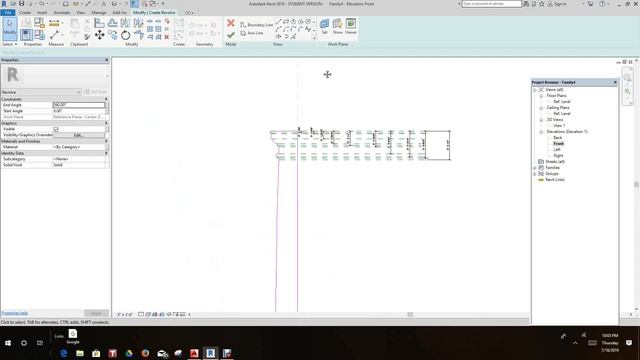Click the Properties palette icon in ribbon
Viewport: 640px width, 360px height.
(x=26, y=35)
